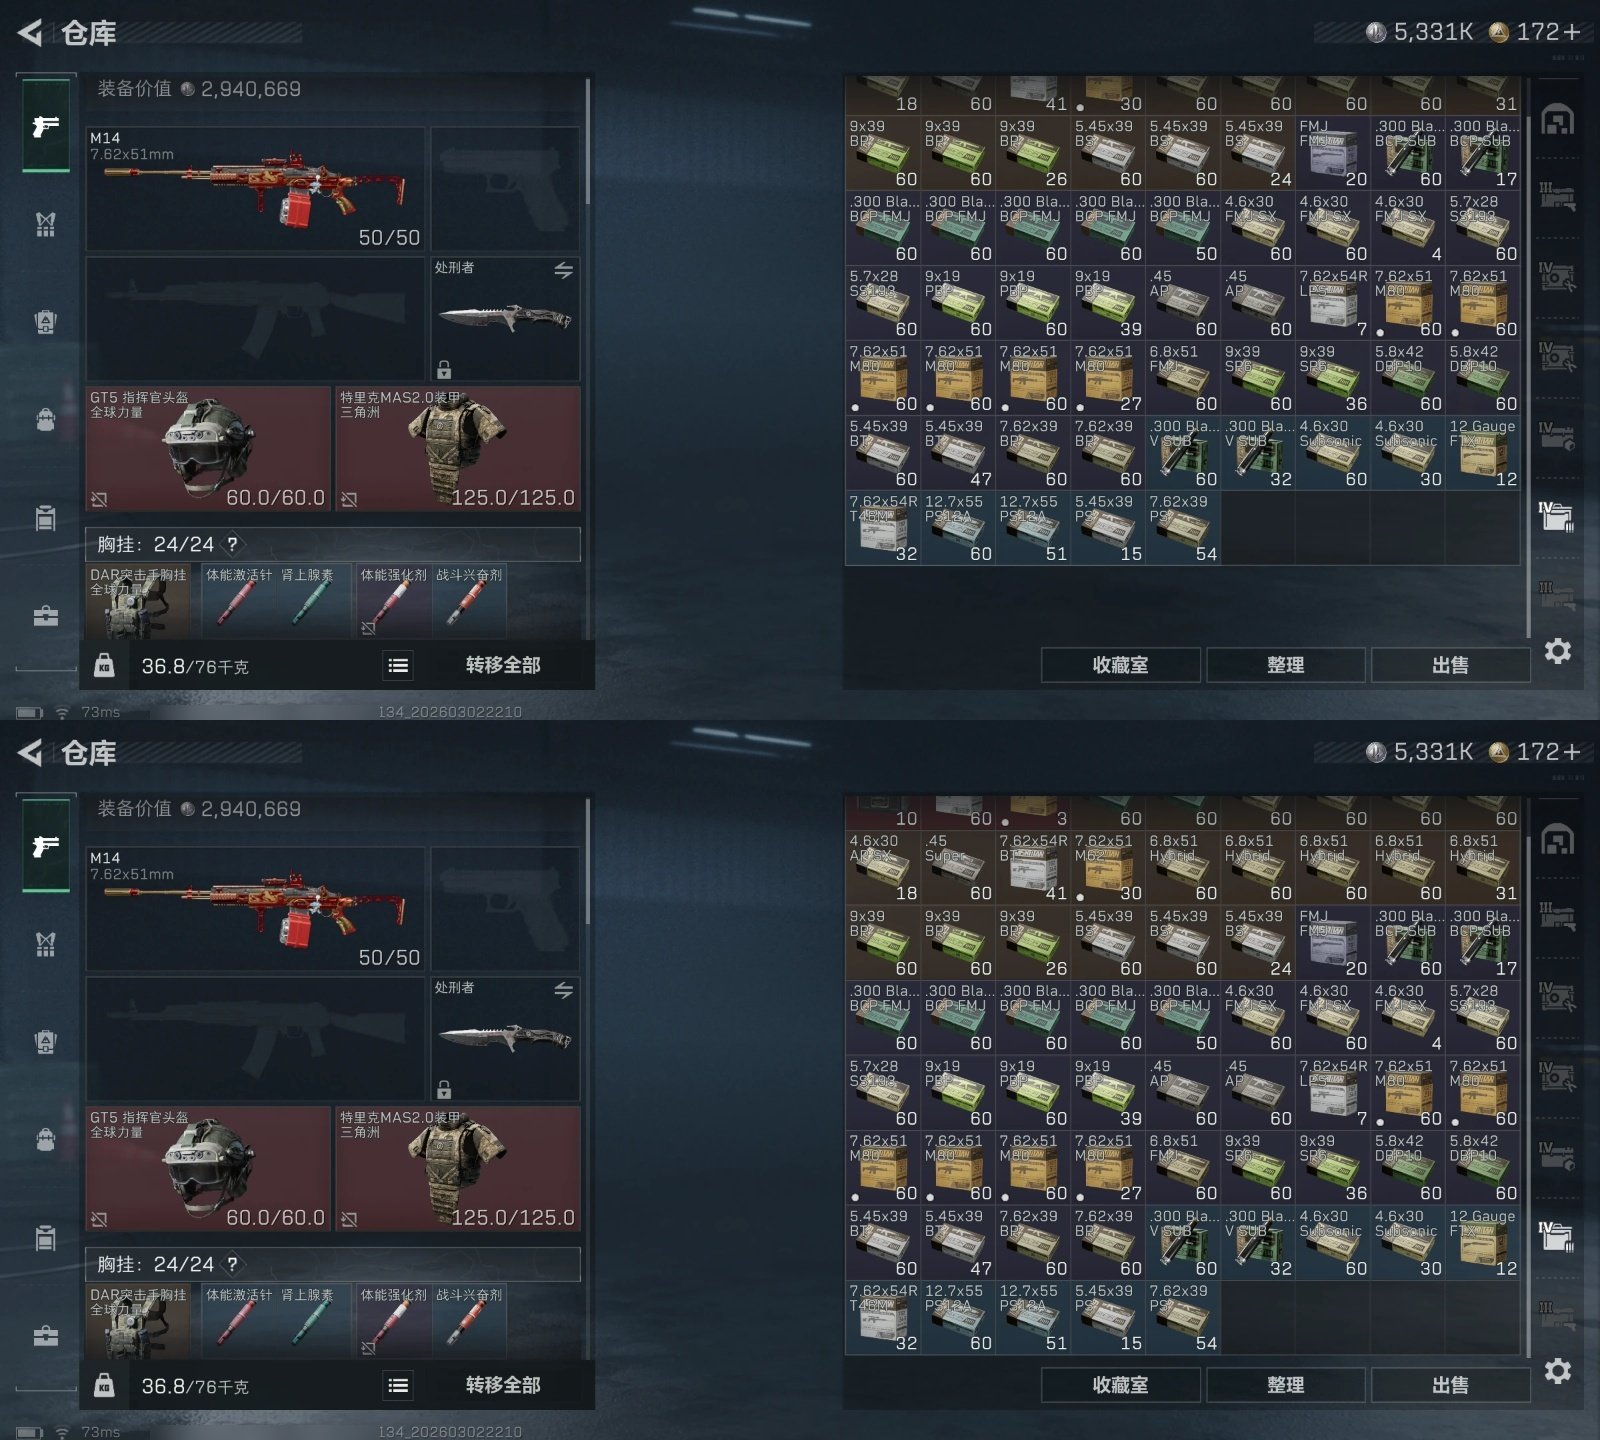Toggle the lock icon under the upper 处刑者 knife
This screenshot has height=1440, width=1600.
coord(444,369)
